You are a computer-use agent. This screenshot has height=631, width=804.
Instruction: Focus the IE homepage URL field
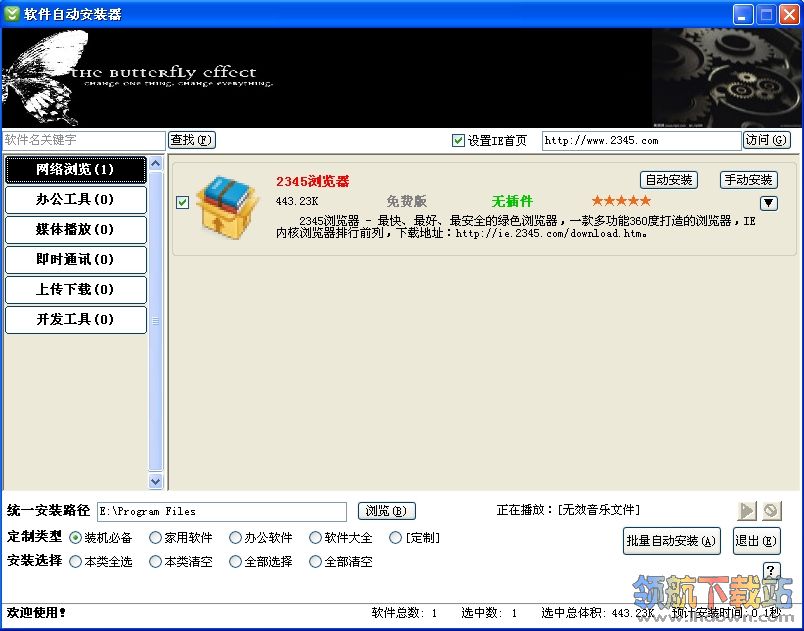click(641, 140)
